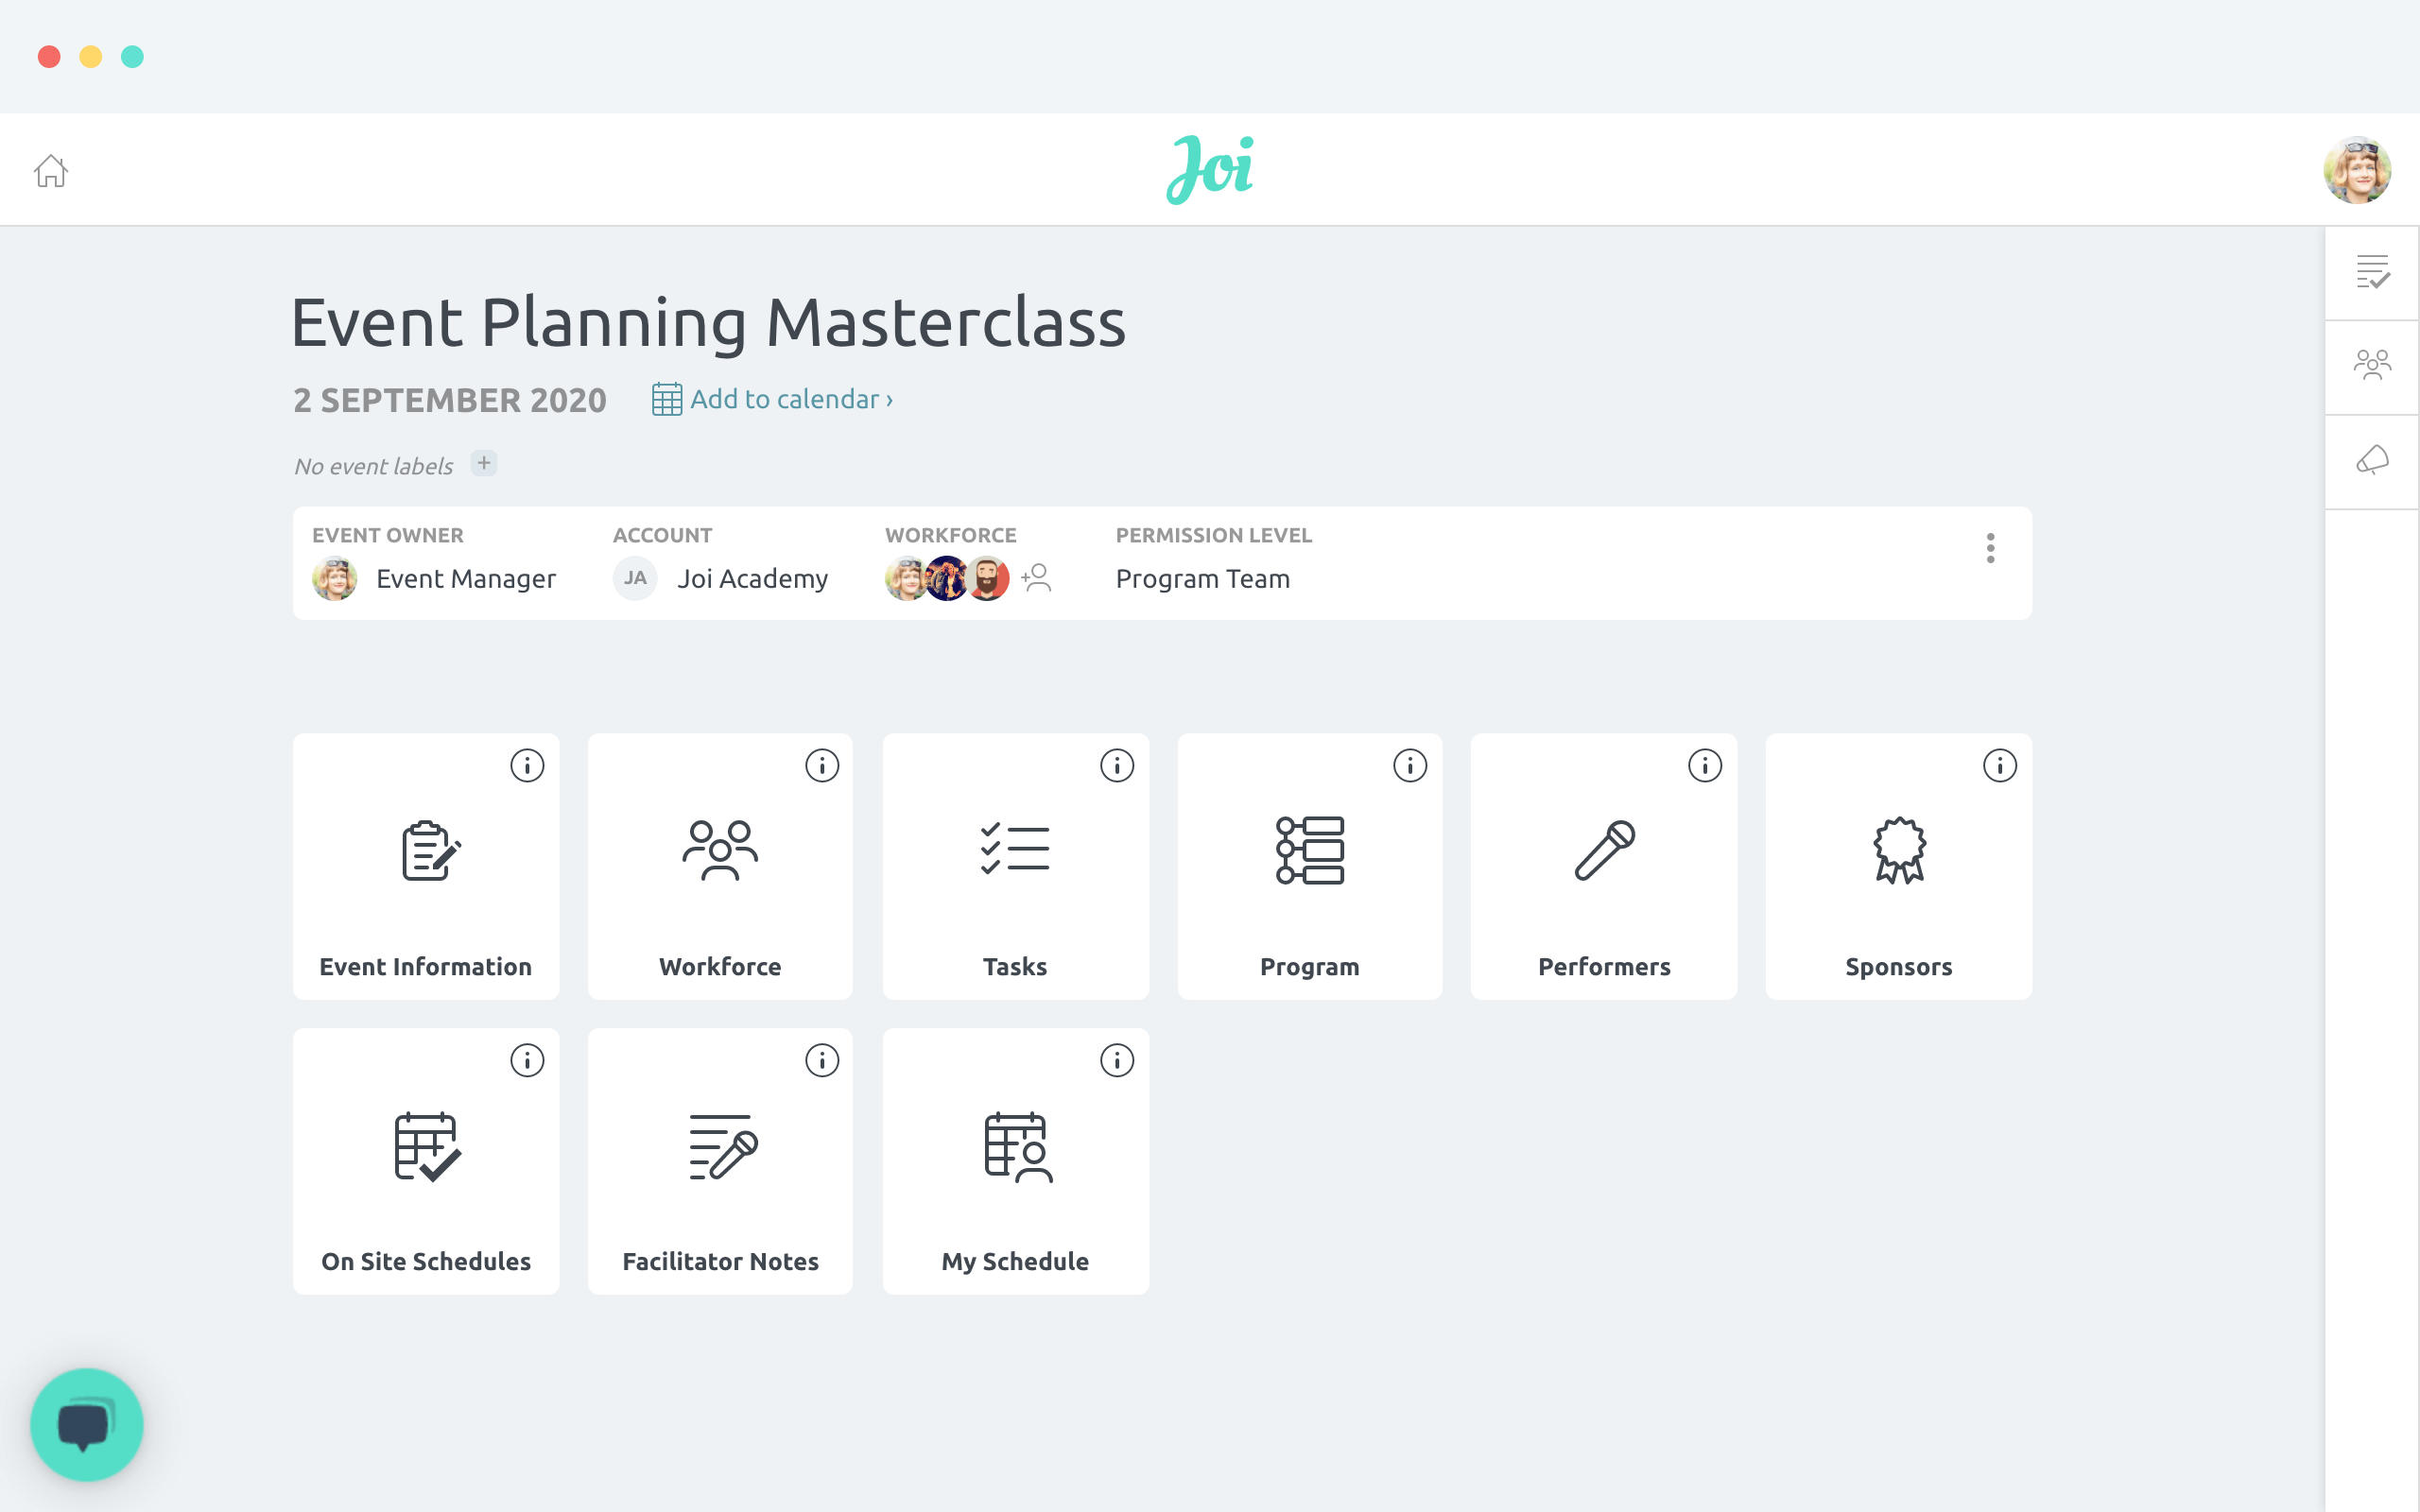Open the megaphone announcements sidebar icon
The height and width of the screenshot is (1512, 2420).
click(2372, 460)
